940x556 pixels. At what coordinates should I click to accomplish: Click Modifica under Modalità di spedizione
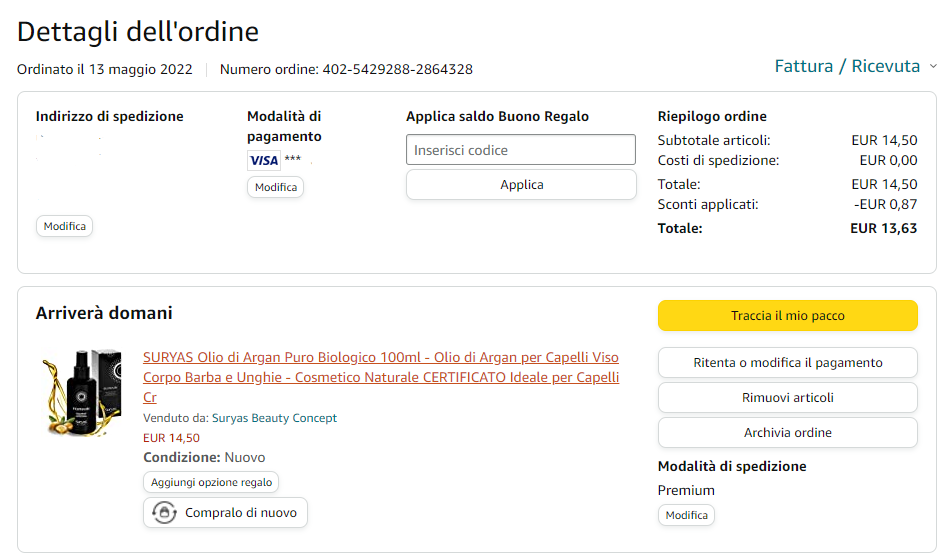click(686, 515)
